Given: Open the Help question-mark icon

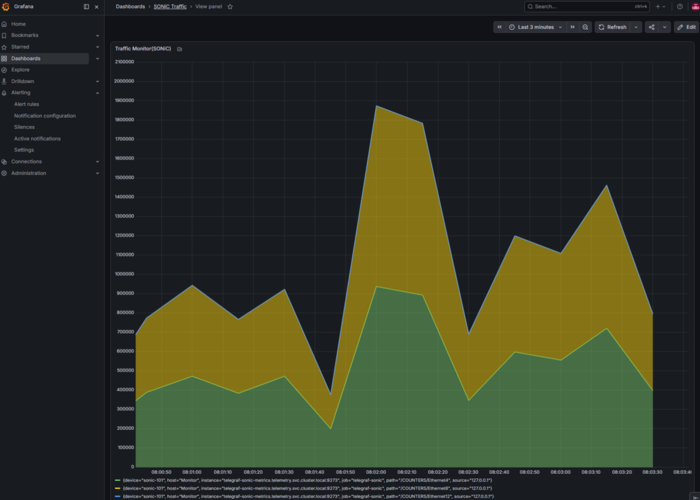Looking at the screenshot, I should [x=679, y=7].
